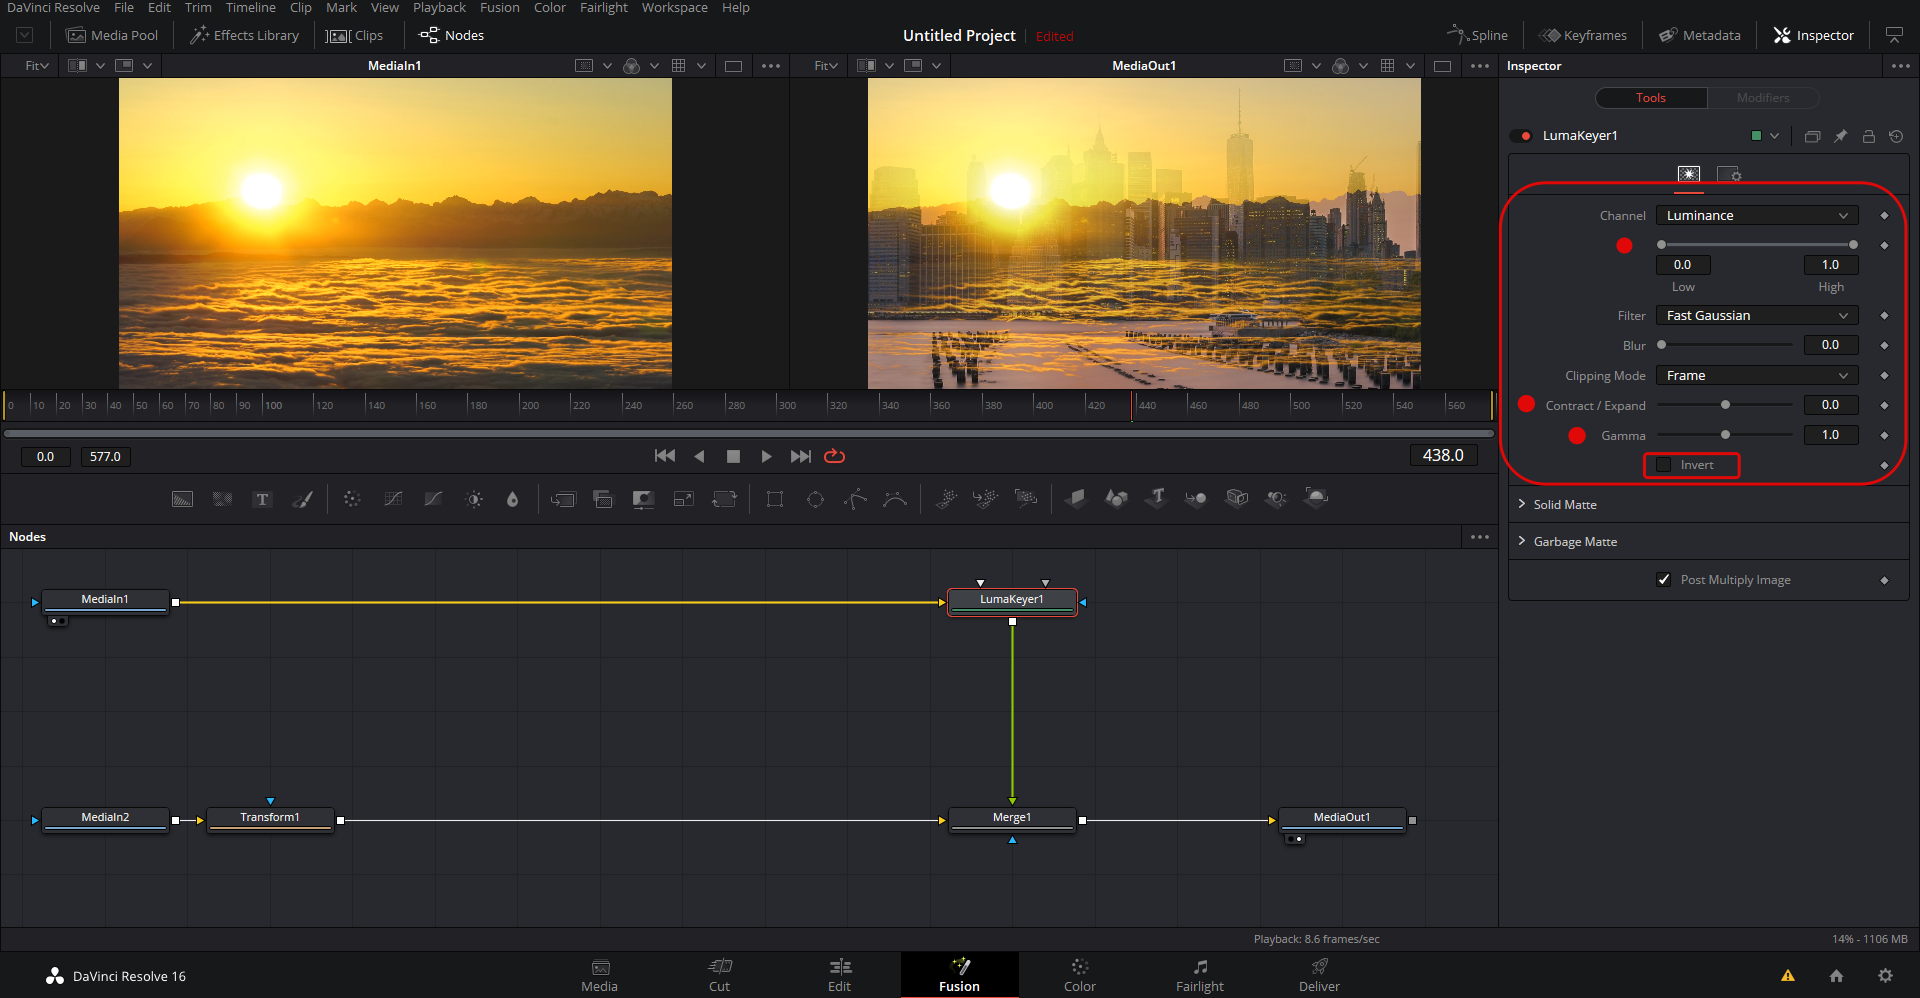This screenshot has height=998, width=1920.
Task: Select the Rectangle mask tool
Action: point(775,499)
